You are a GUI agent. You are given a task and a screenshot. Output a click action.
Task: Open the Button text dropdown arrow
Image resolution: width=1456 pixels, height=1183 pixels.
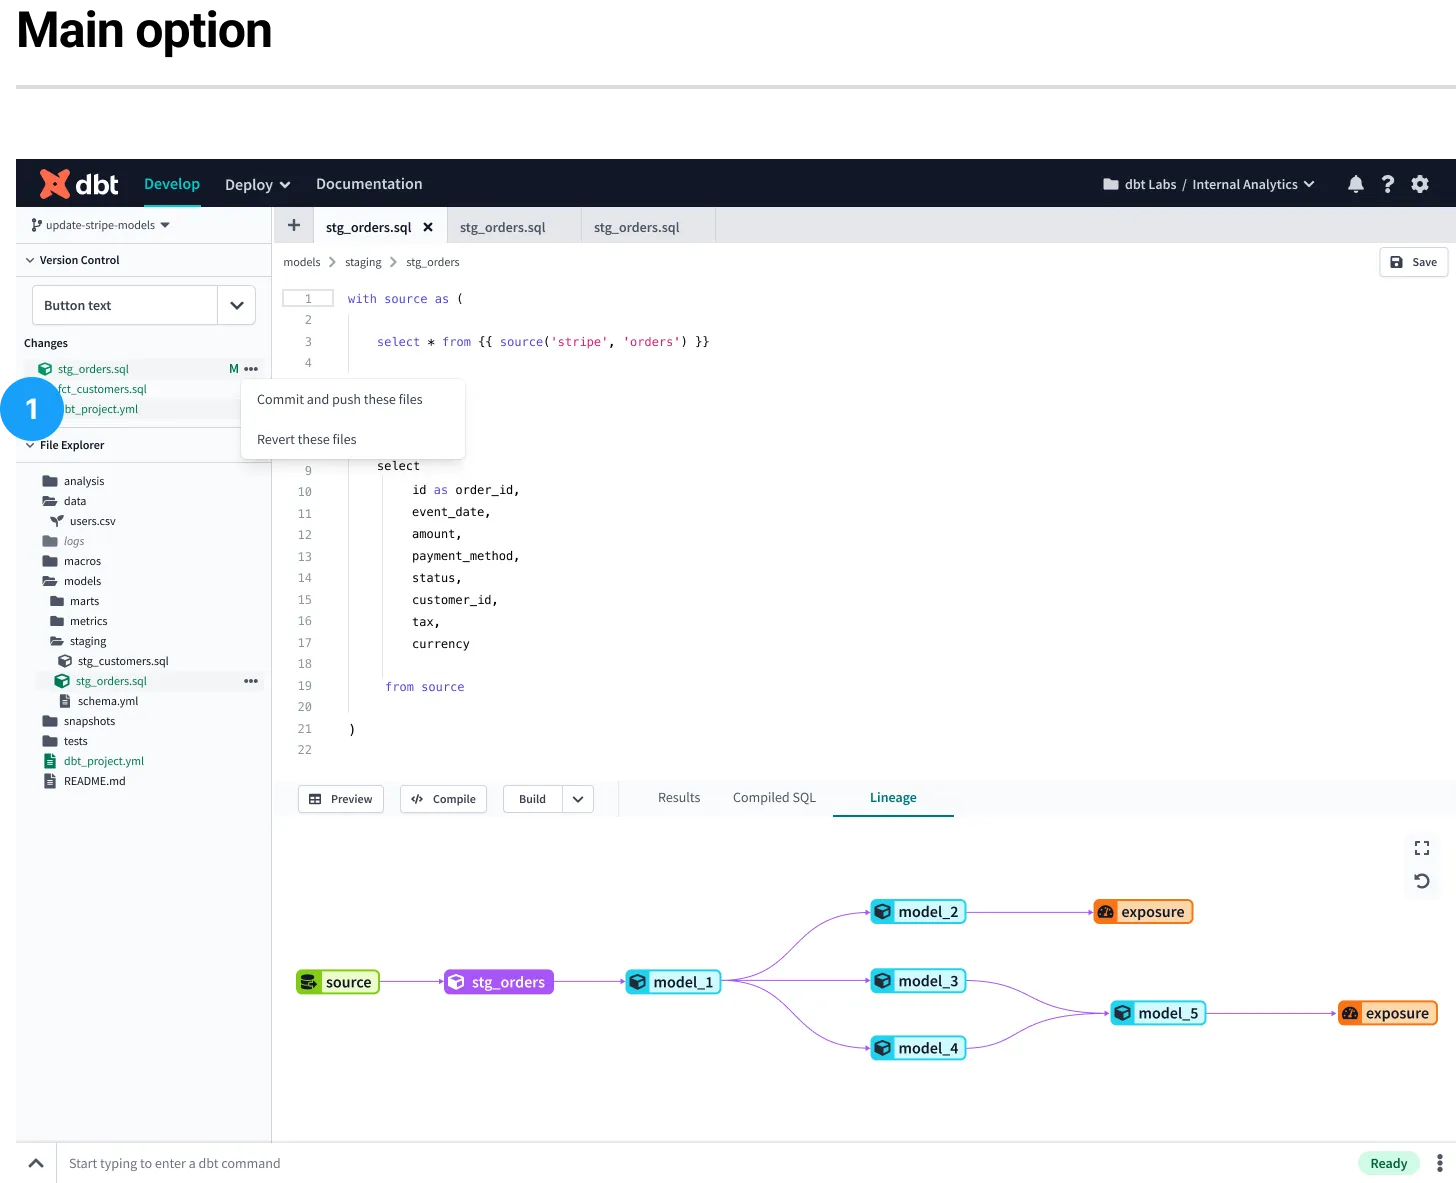click(237, 305)
